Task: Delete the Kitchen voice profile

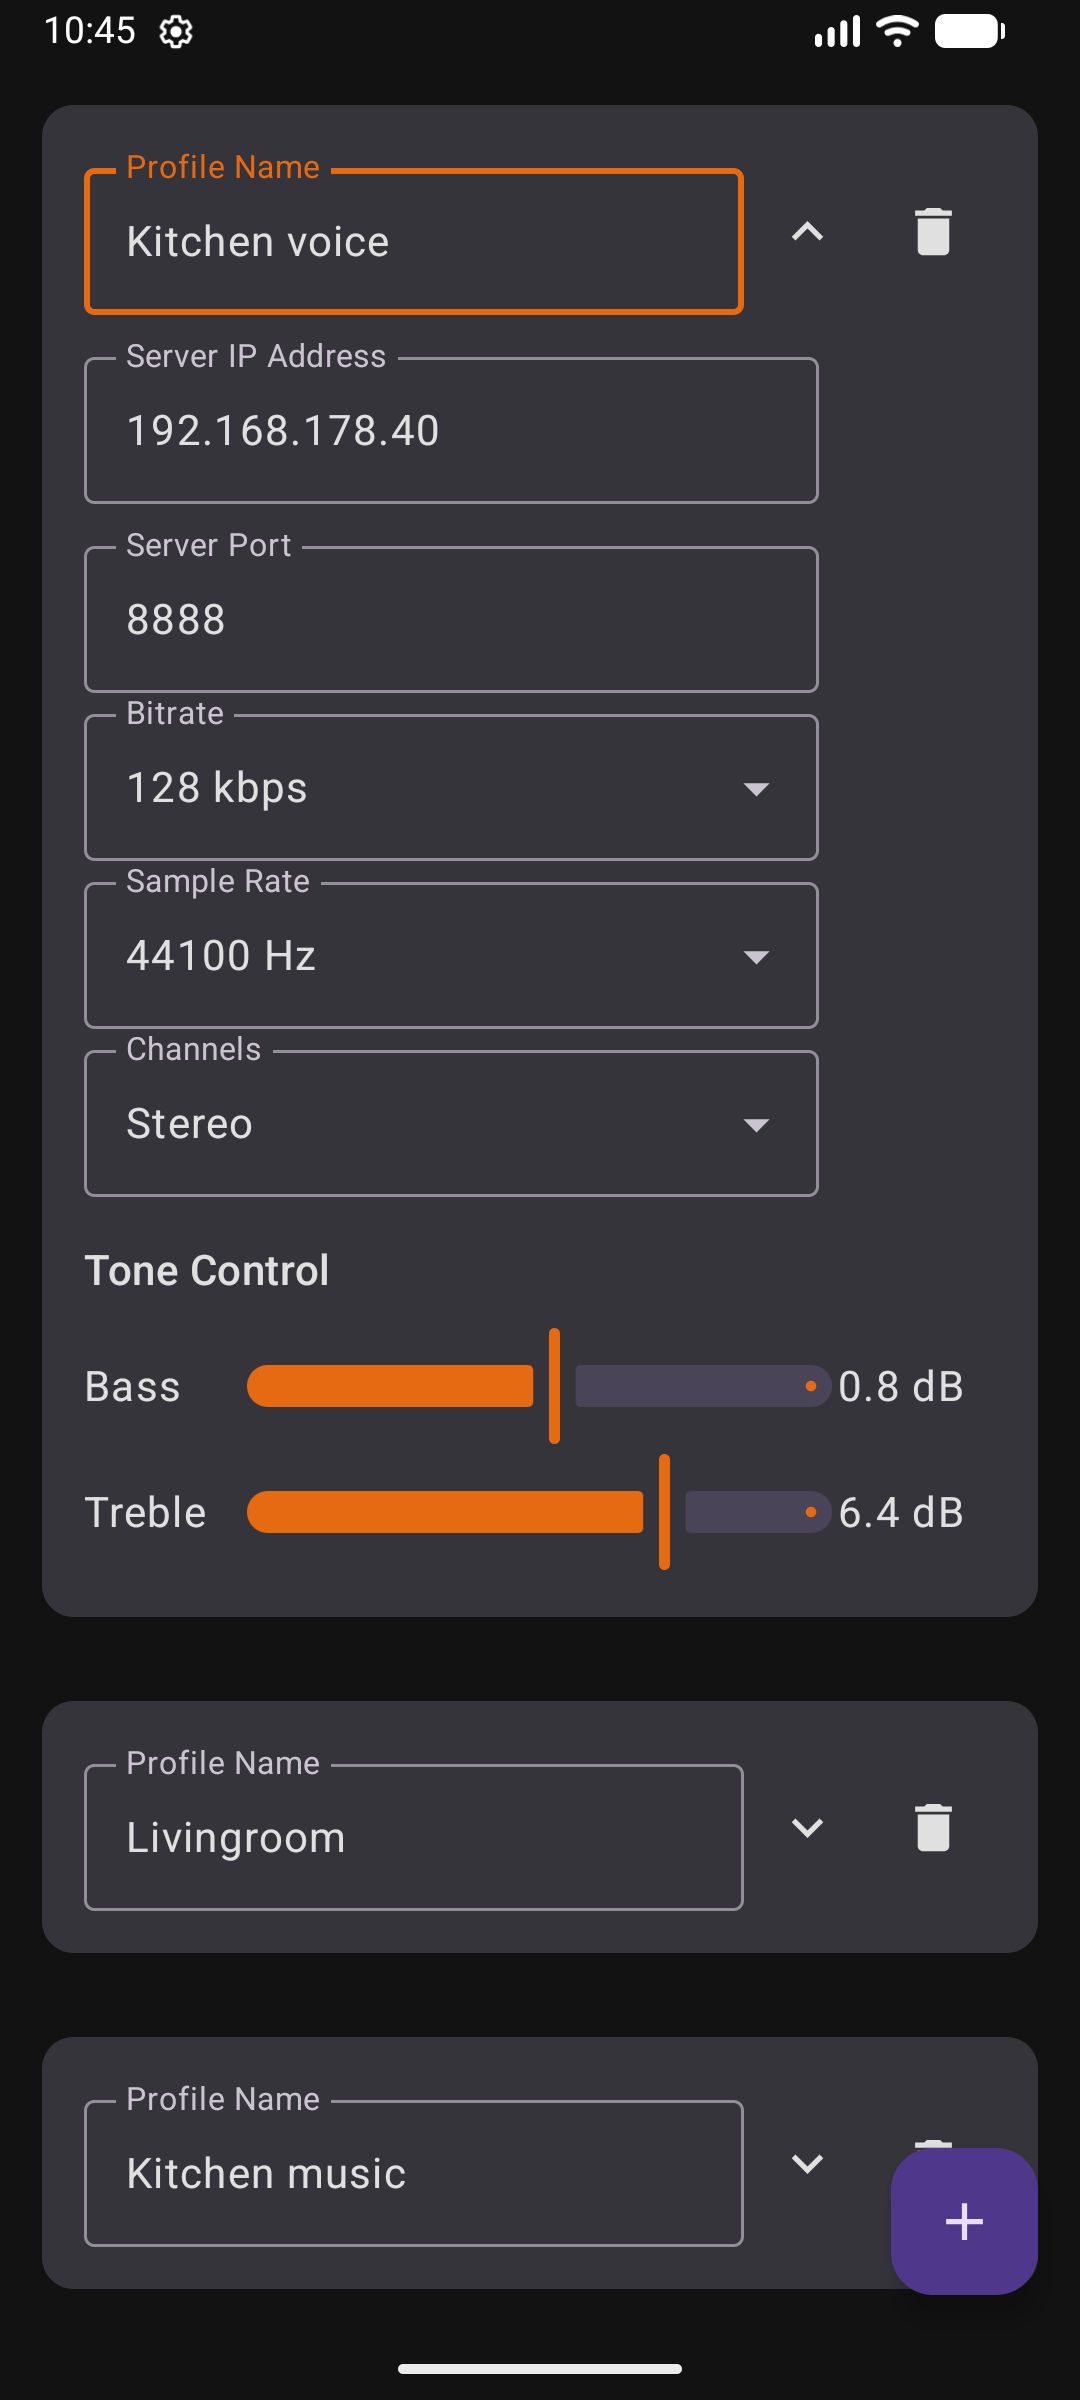Action: coord(933,232)
